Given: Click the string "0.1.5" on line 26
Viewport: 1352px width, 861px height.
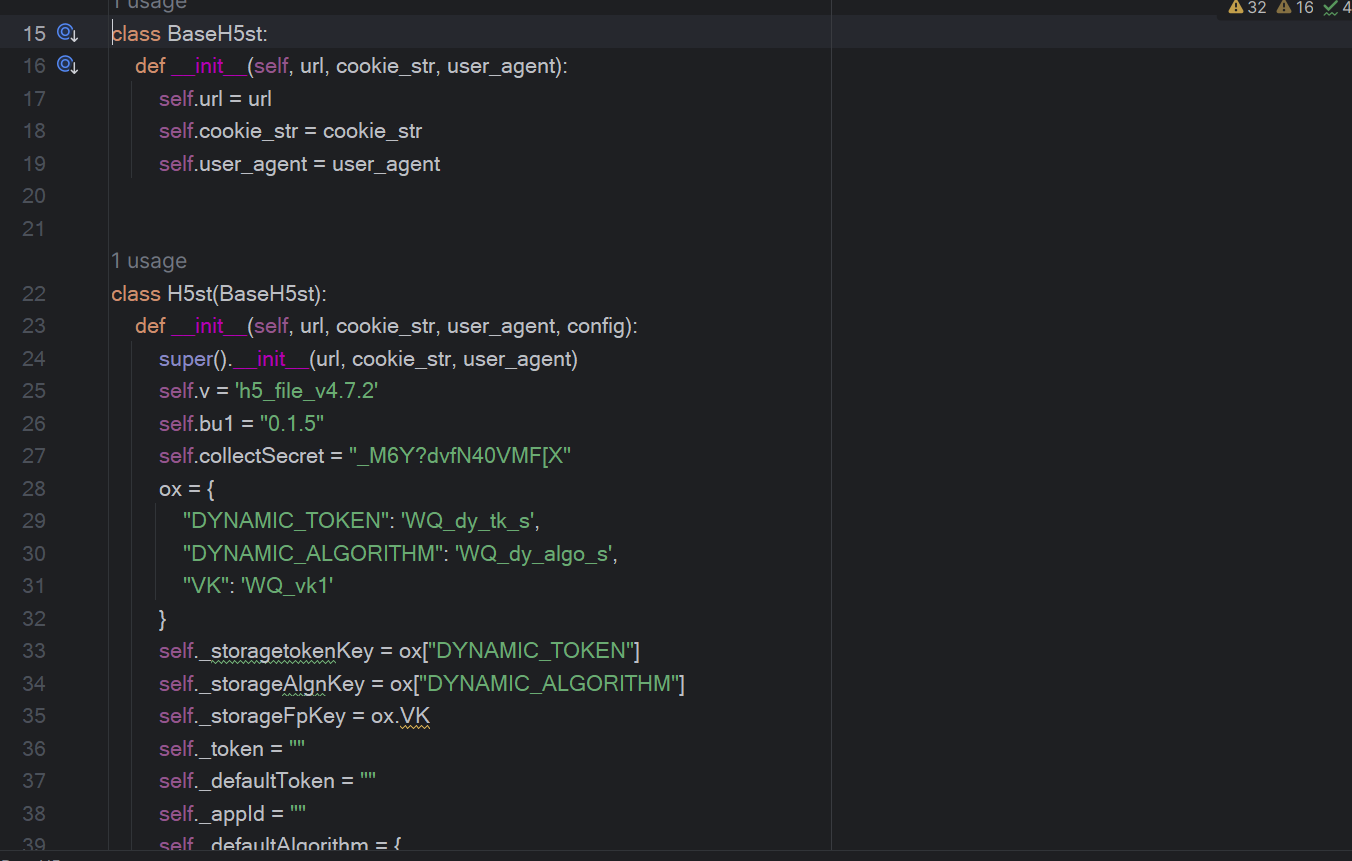Looking at the screenshot, I should [291, 424].
